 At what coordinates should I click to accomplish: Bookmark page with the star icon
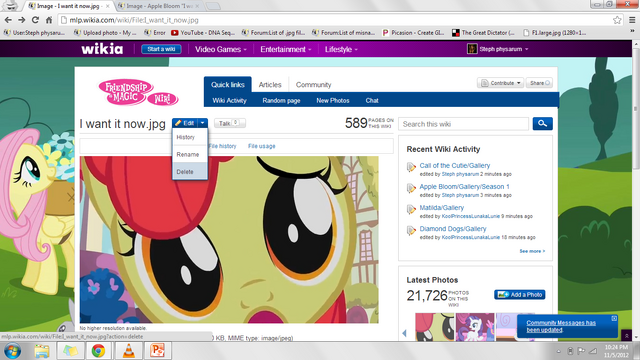pyautogui.click(x=617, y=20)
